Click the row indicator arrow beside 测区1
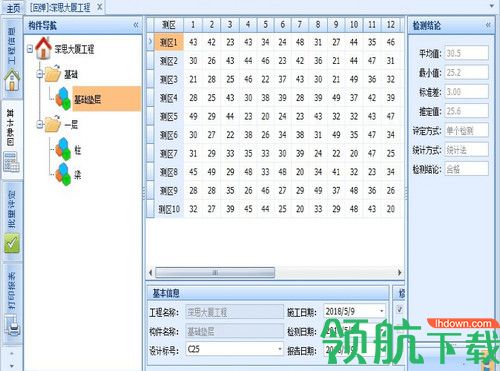This screenshot has height=371, width=500. [x=150, y=42]
